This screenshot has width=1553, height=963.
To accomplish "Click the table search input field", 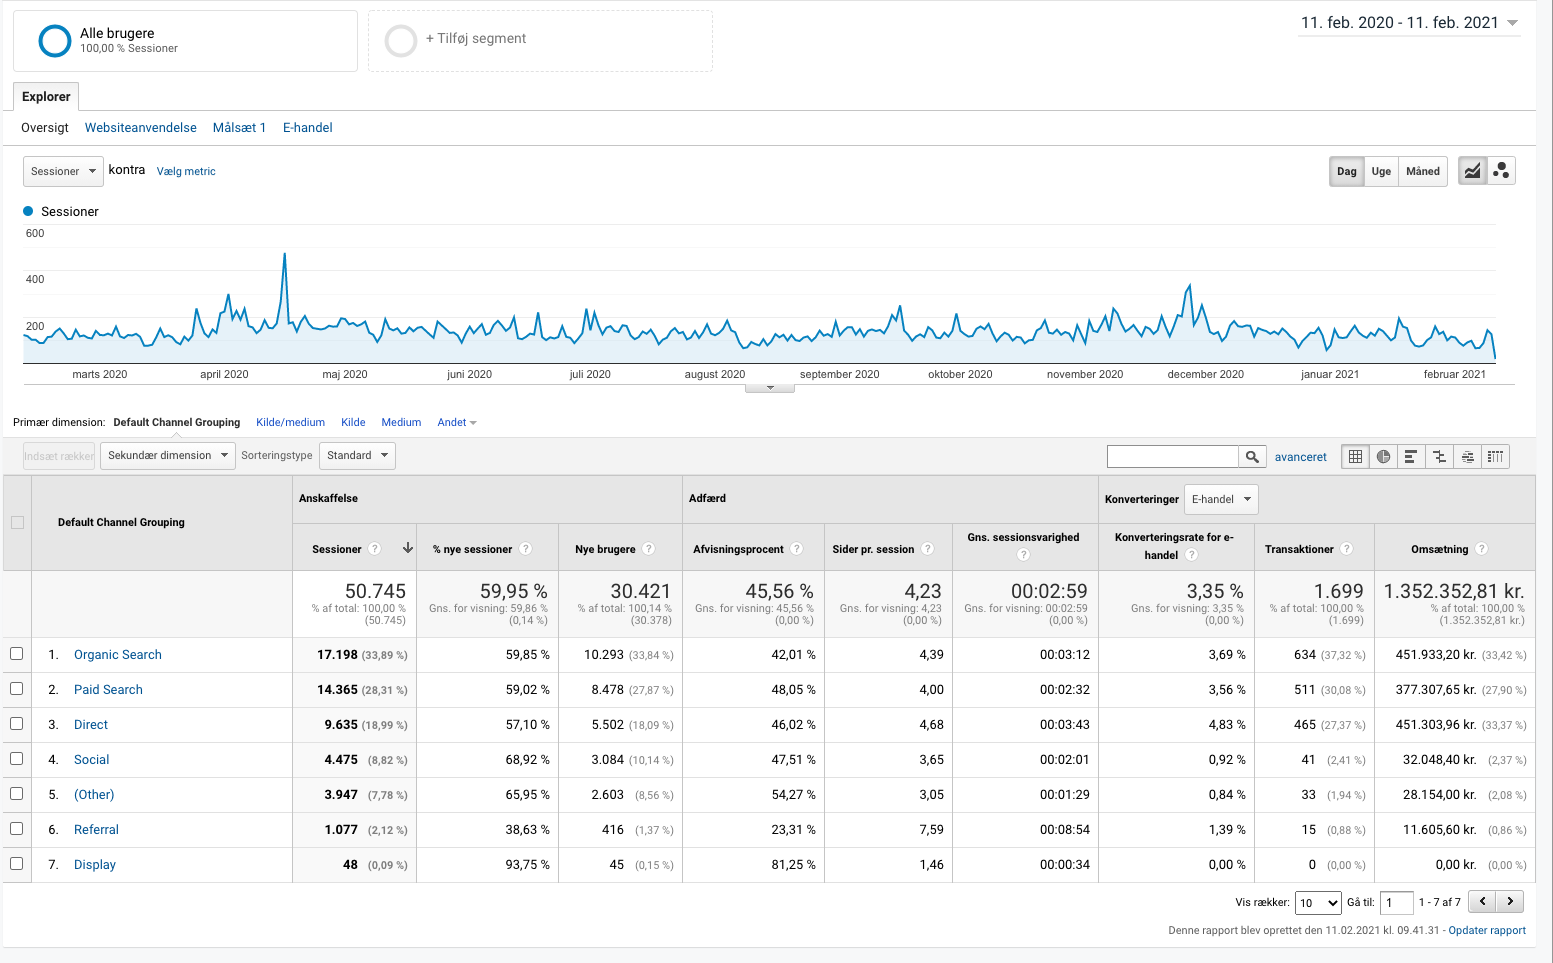I will click(x=1172, y=457).
